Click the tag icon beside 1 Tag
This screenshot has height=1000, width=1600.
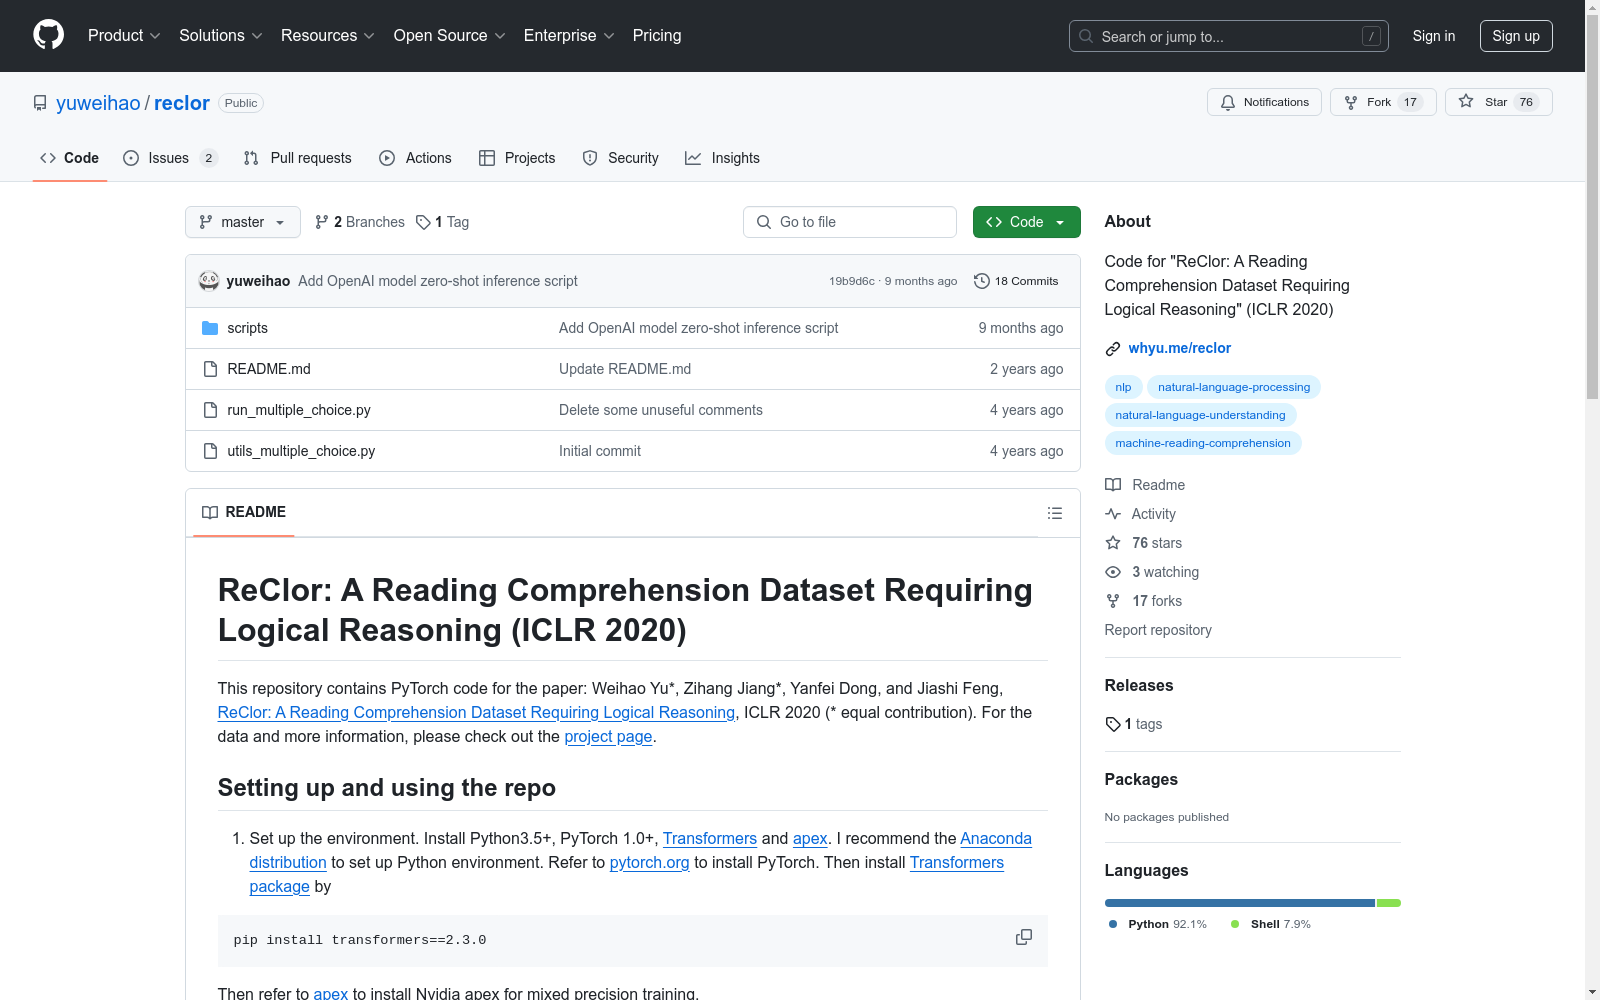(x=424, y=222)
